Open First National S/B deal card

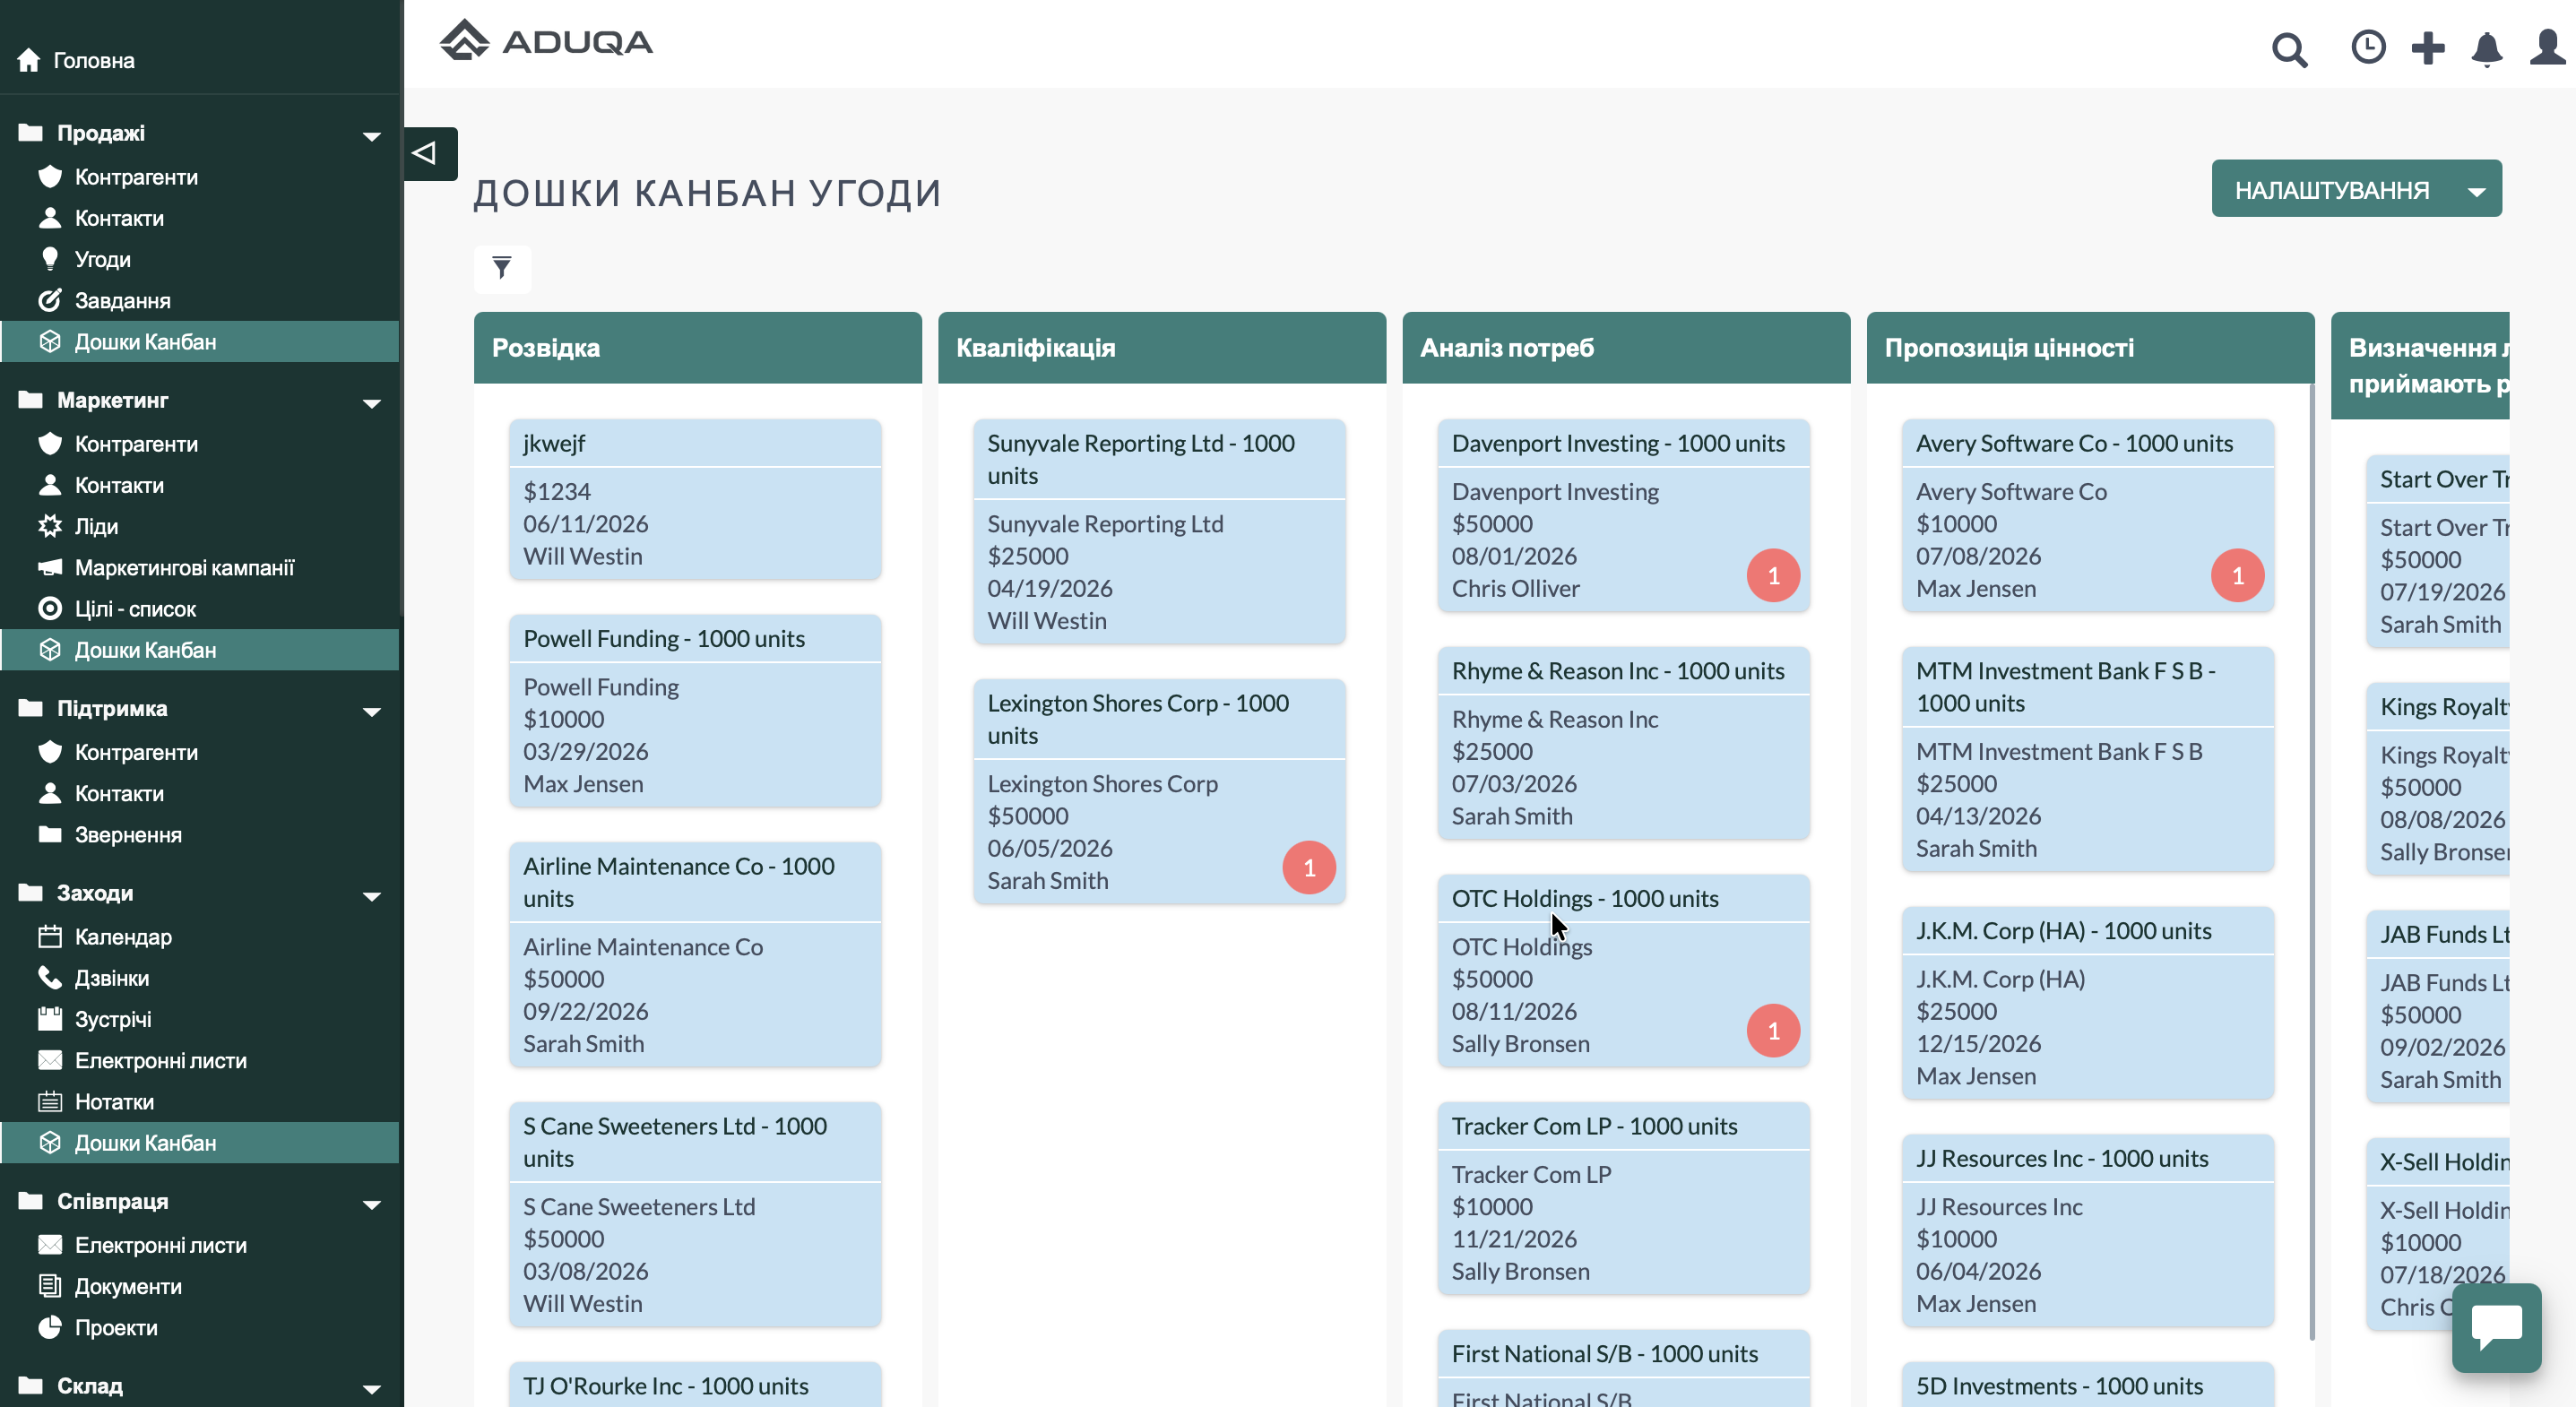[x=1623, y=1369]
